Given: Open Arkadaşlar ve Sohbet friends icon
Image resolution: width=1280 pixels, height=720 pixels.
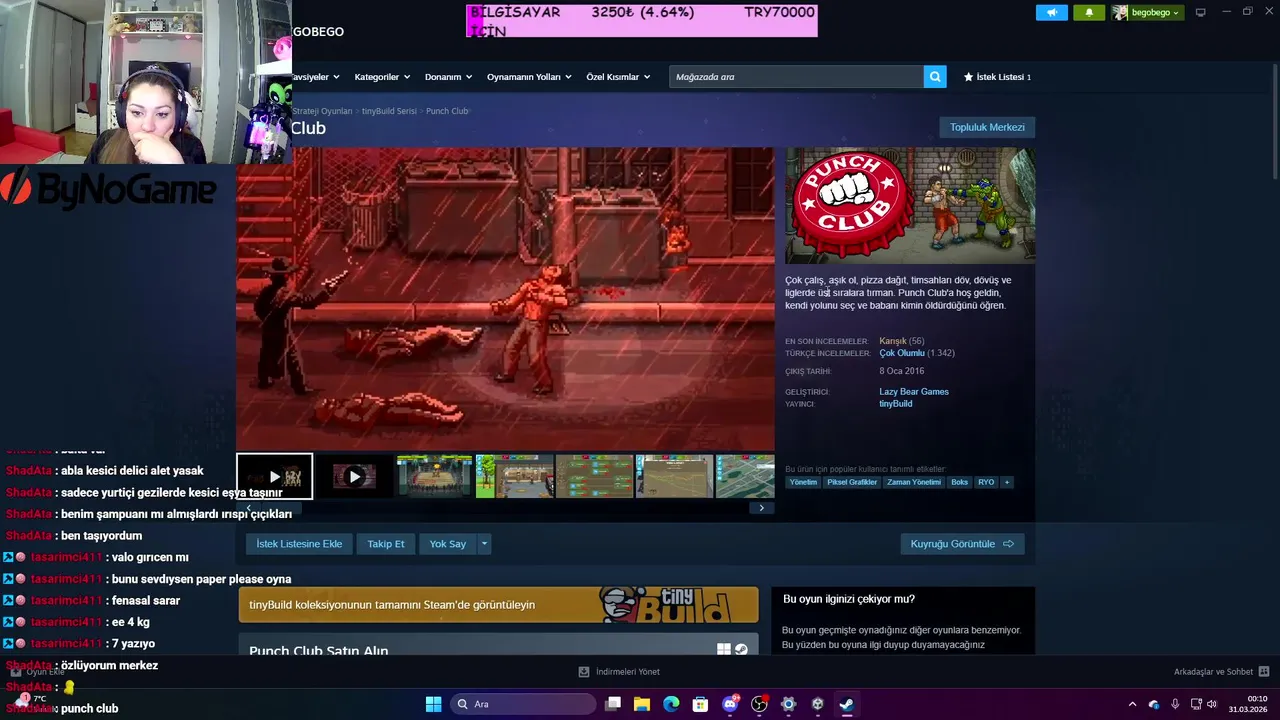Looking at the screenshot, I should [1264, 672].
